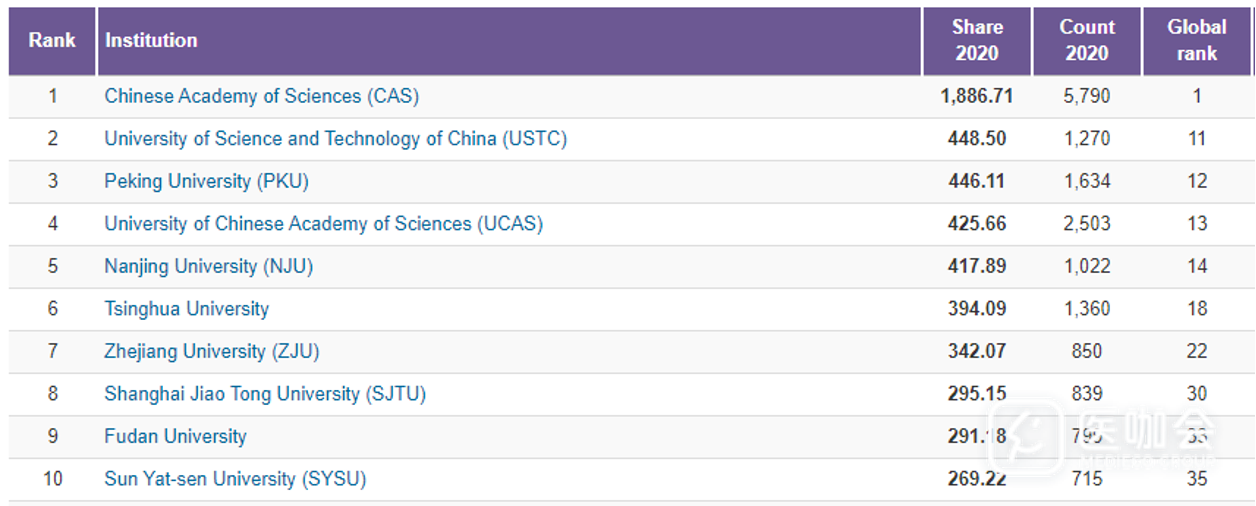Click Zhejiang University (ZJU) institution link
Viewport: 1256px width, 506px height.
(x=211, y=351)
